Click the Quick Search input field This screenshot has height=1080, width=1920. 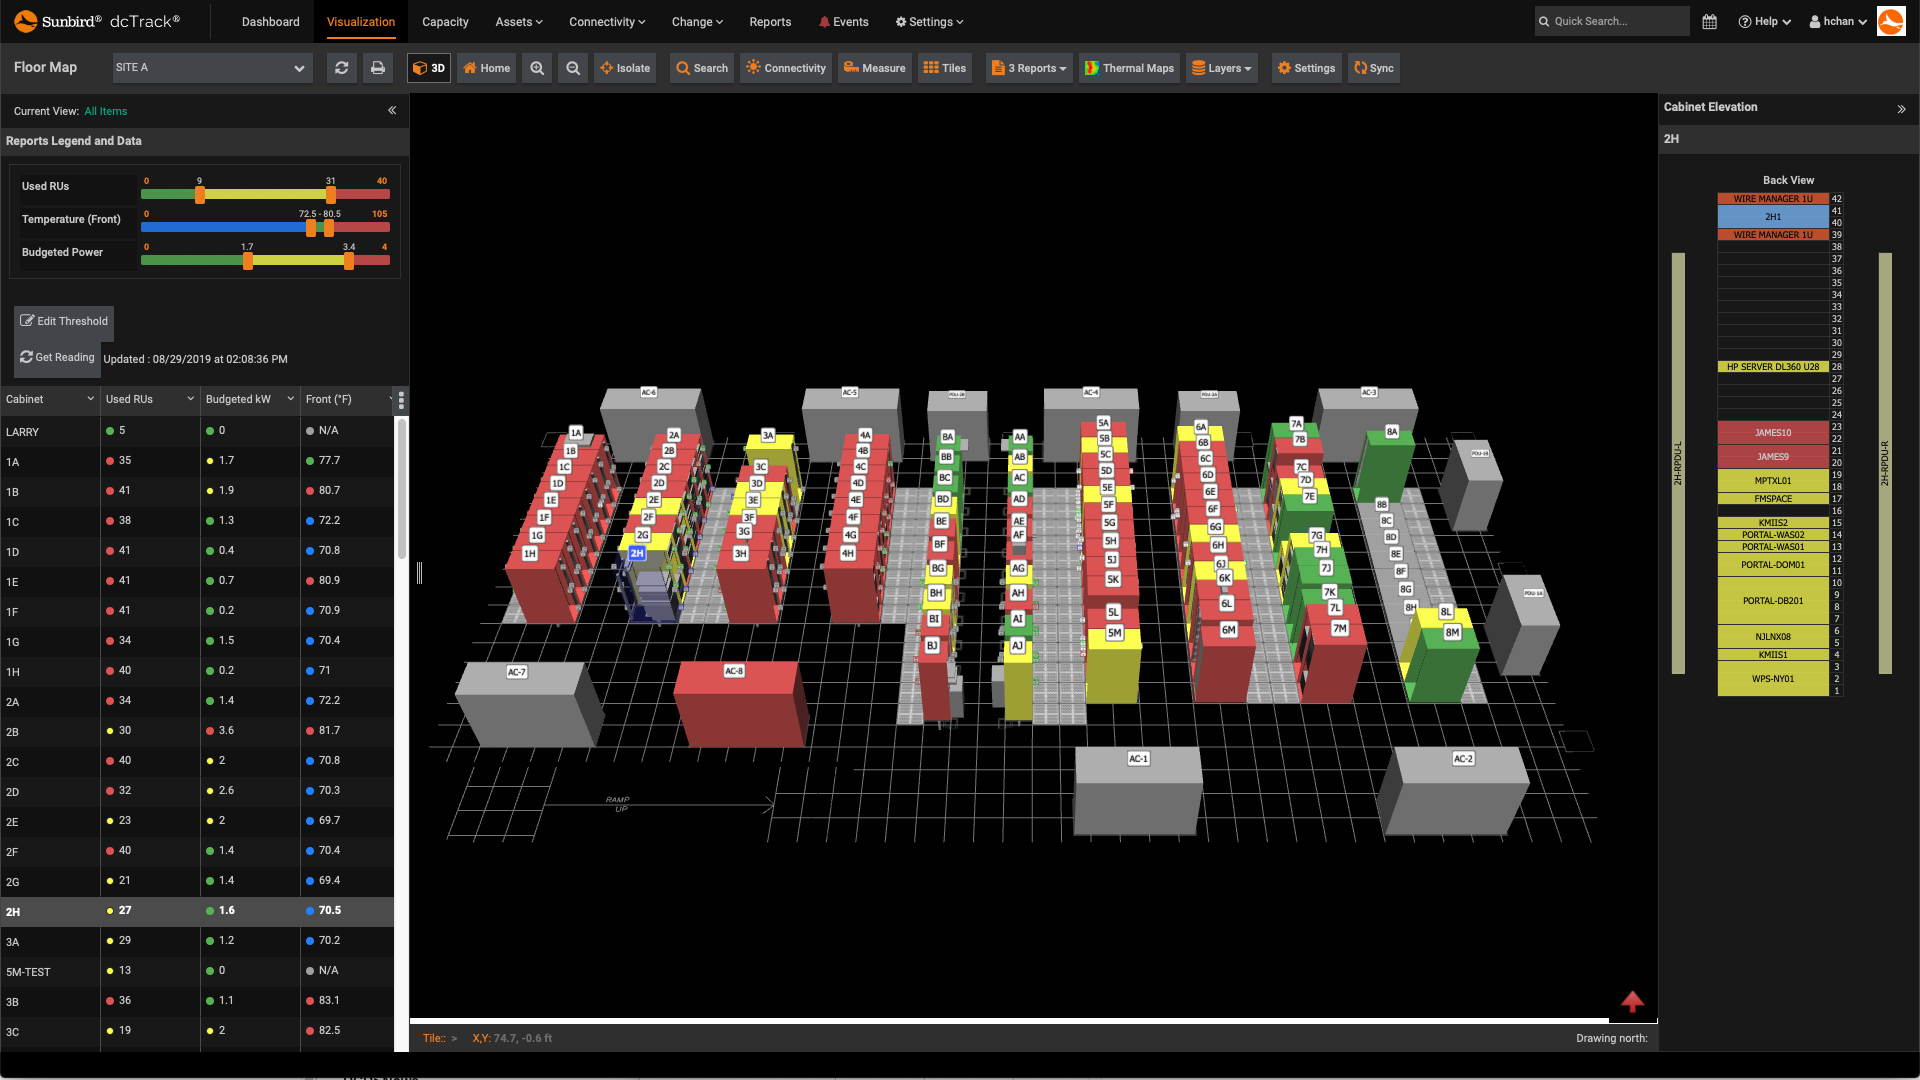tap(1613, 21)
